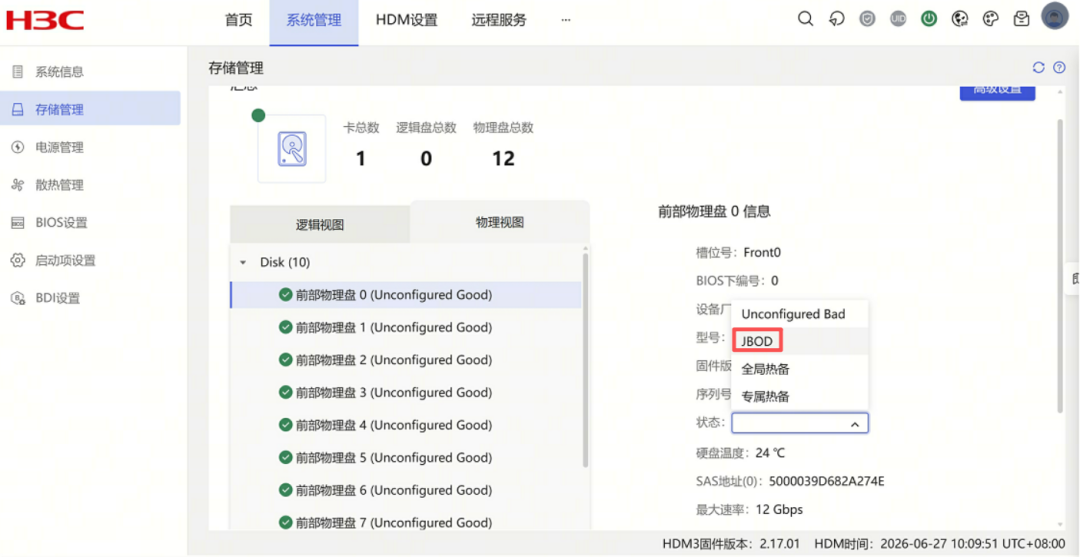Click the gray security shield icon

(867, 19)
